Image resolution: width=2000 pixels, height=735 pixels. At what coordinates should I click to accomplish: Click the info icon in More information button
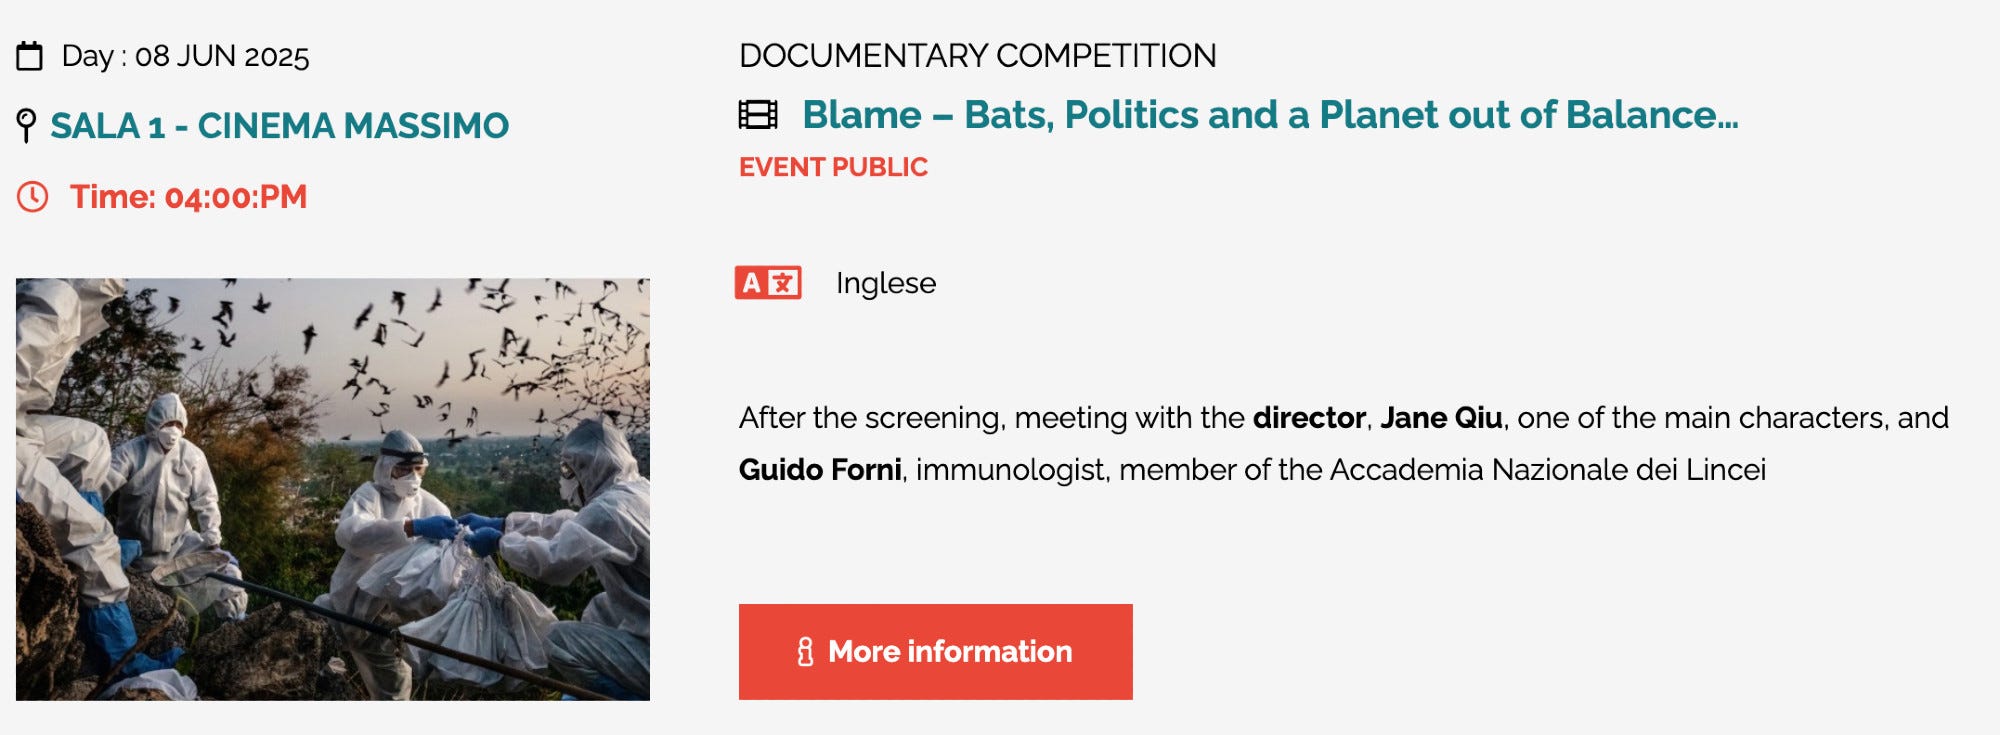pos(805,652)
